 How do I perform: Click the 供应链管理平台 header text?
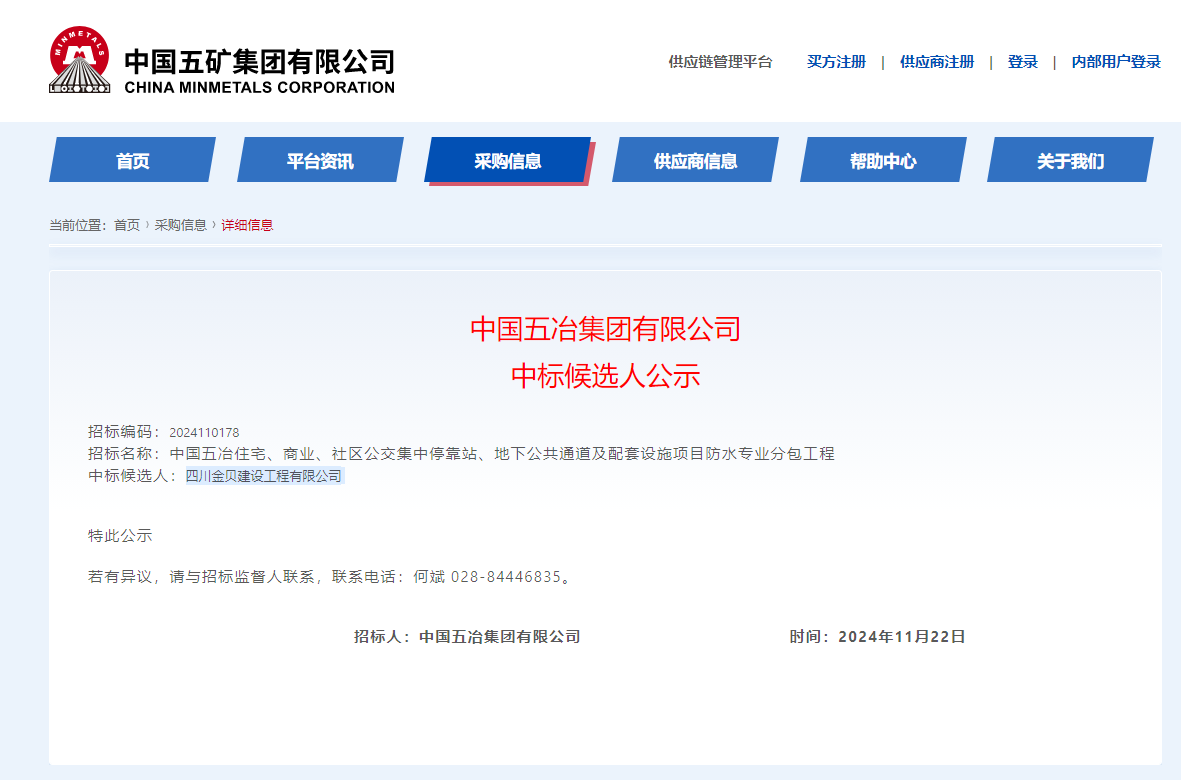click(x=720, y=62)
